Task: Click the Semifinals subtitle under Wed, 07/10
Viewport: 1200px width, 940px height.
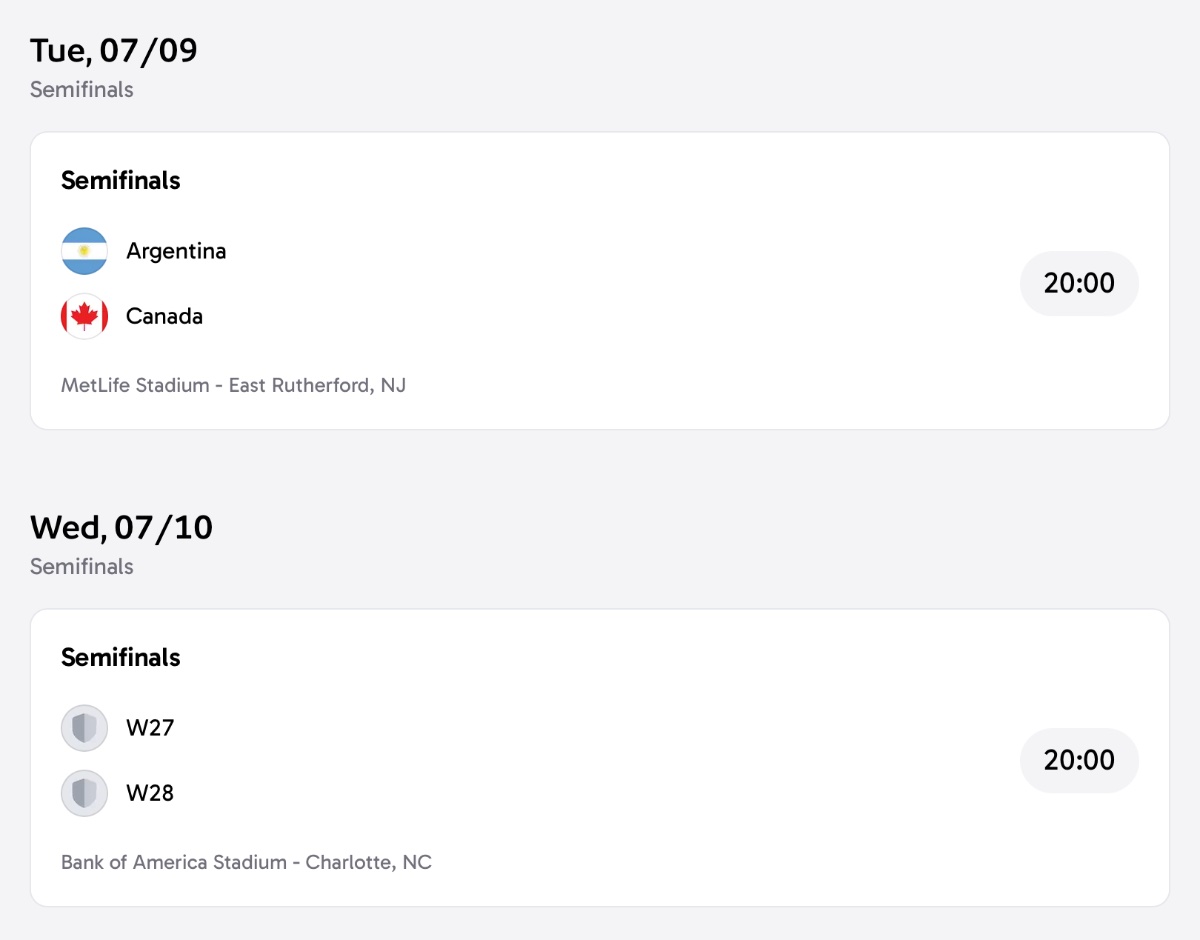Action: pyautogui.click(x=82, y=567)
